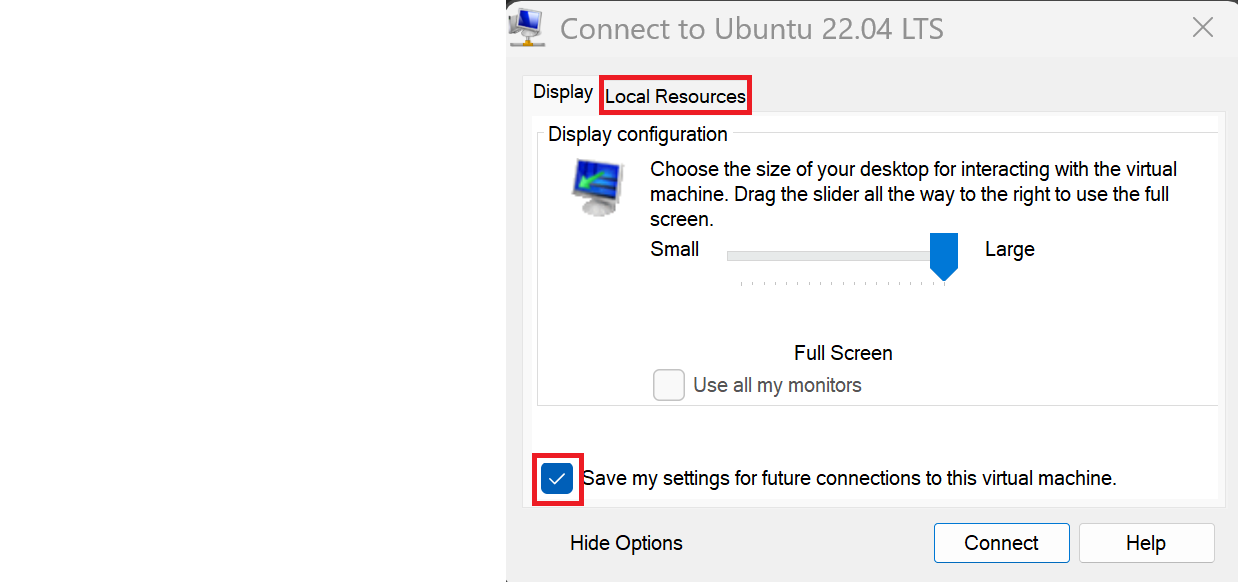The height and width of the screenshot is (582, 1240).
Task: Enable the Use all my monitors checkbox
Action: [669, 385]
